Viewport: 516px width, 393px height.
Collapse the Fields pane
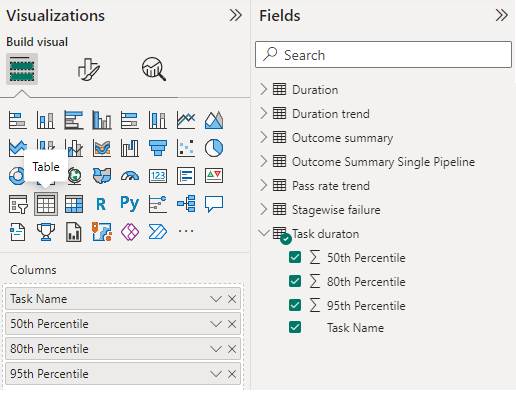coord(502,15)
